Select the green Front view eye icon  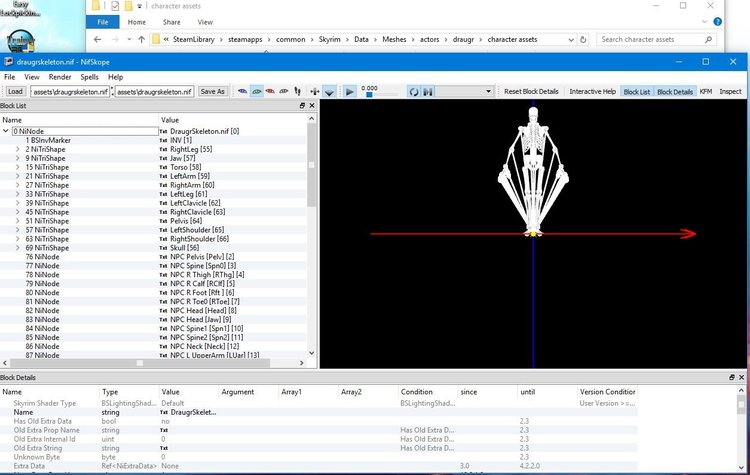pos(256,91)
